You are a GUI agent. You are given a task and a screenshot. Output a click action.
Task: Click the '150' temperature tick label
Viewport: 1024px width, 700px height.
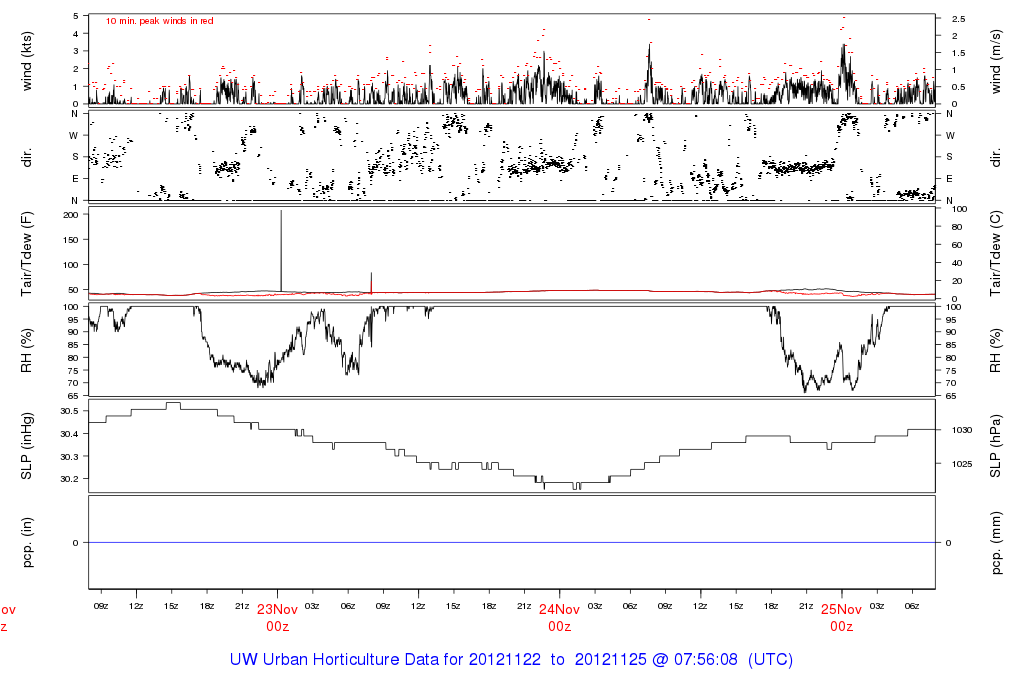[71, 240]
